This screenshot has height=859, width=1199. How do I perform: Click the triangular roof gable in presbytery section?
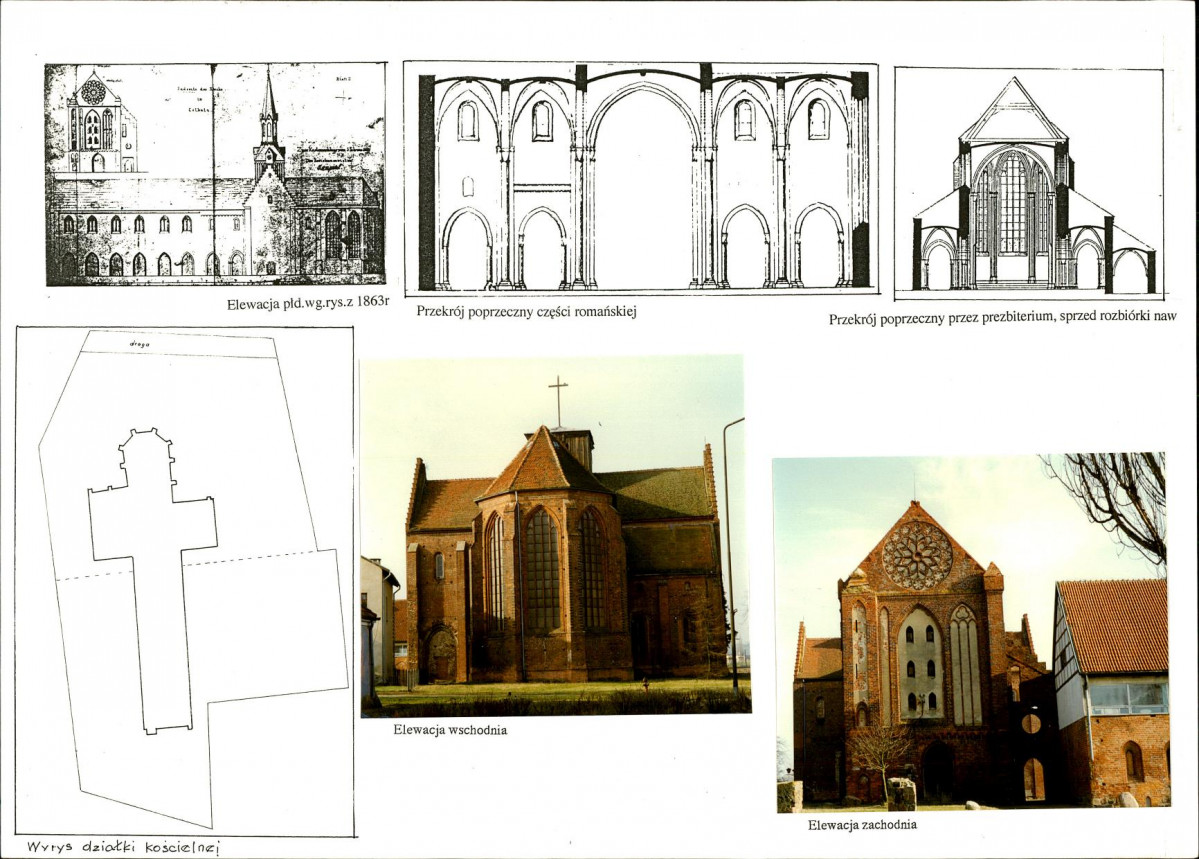[1014, 109]
